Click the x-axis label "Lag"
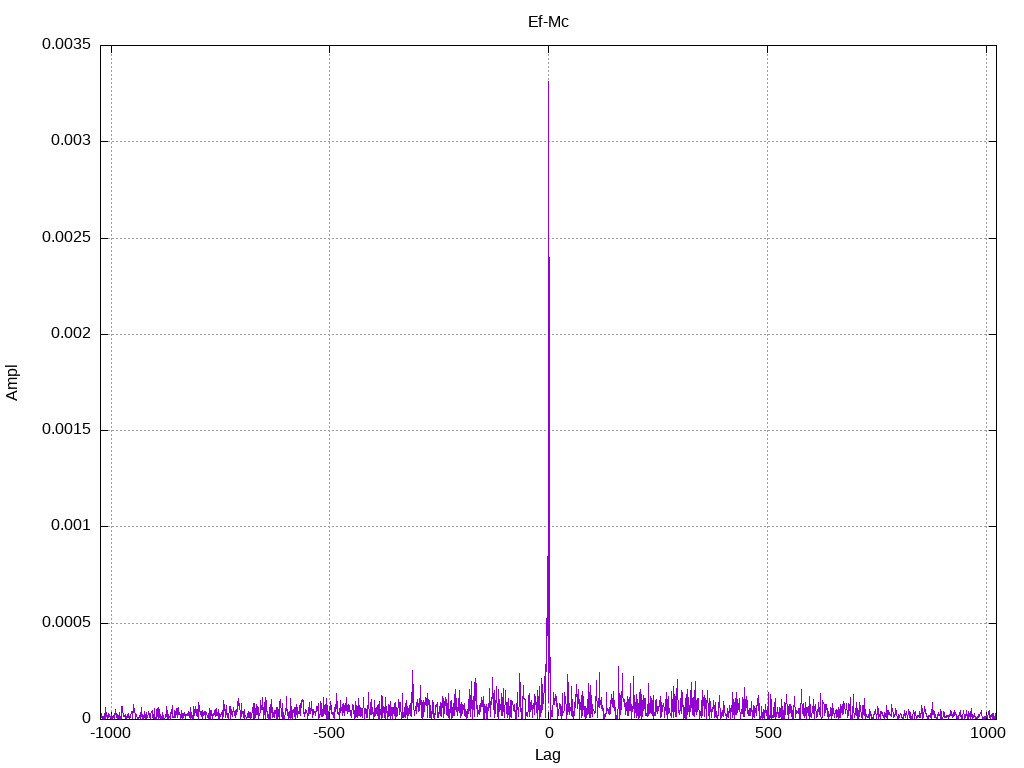The width and height of the screenshot is (1024, 768). pos(548,755)
